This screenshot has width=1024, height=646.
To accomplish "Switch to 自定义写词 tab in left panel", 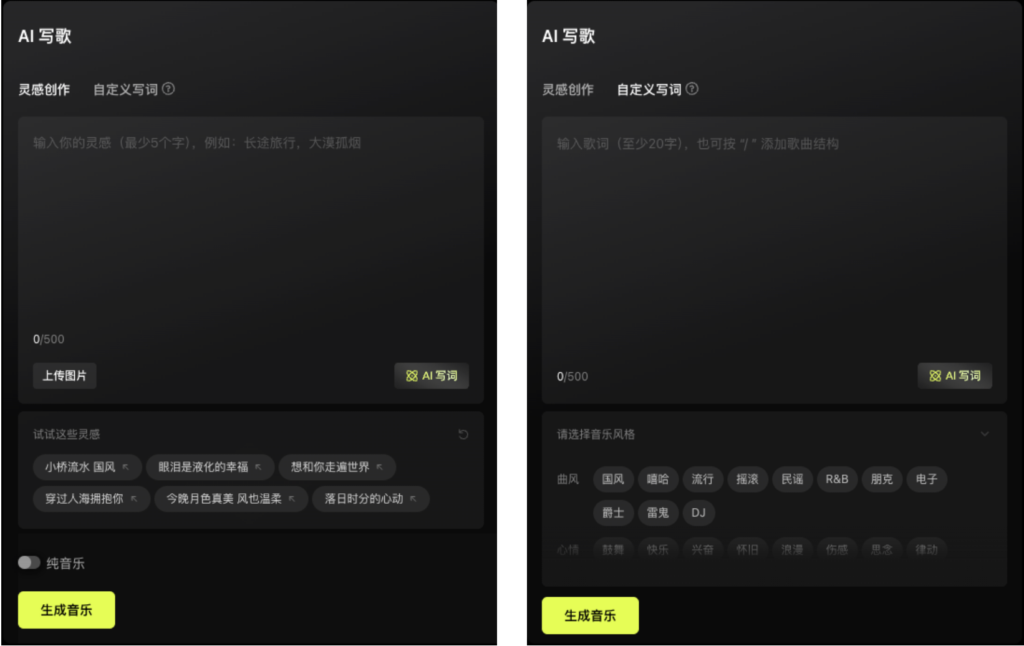I will click(x=125, y=89).
